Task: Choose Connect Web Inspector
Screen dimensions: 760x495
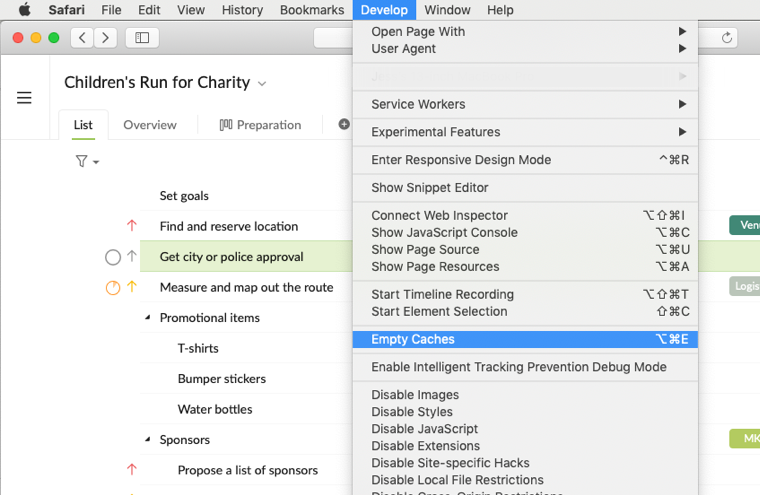Action: point(525,215)
